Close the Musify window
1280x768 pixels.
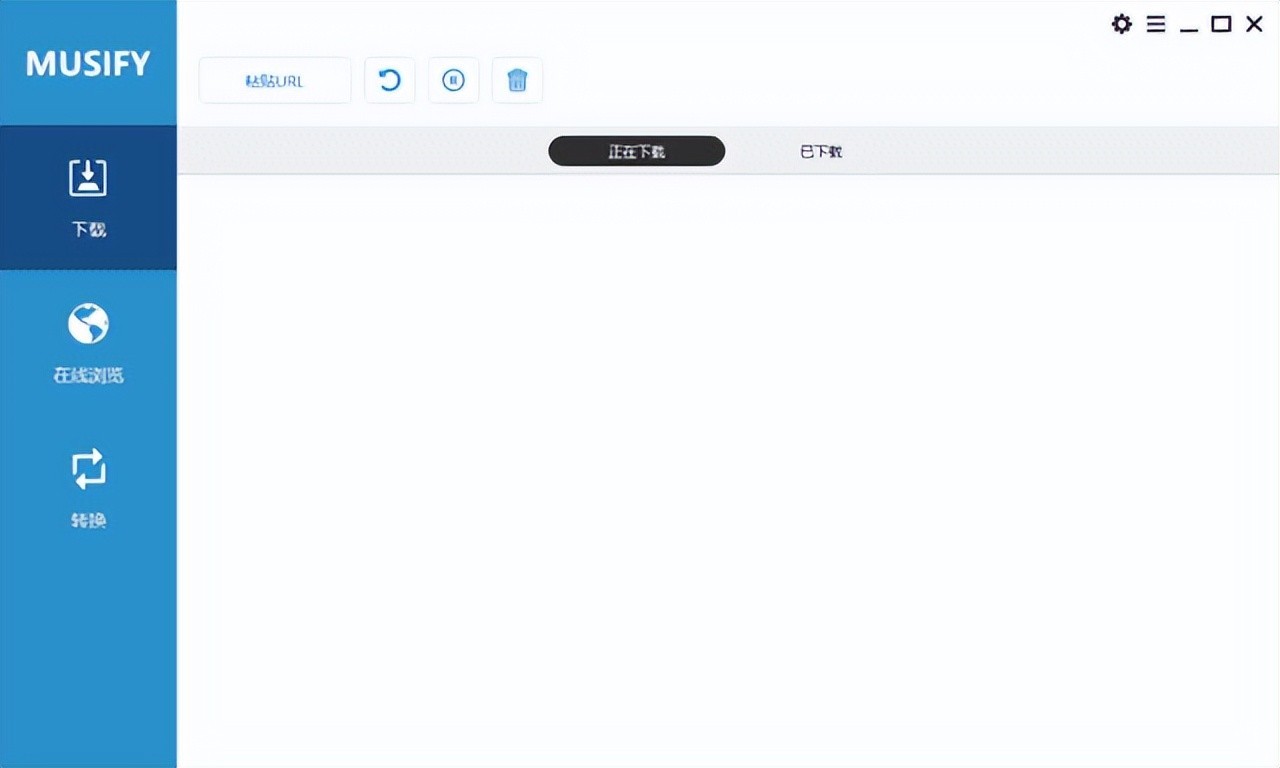(1254, 24)
